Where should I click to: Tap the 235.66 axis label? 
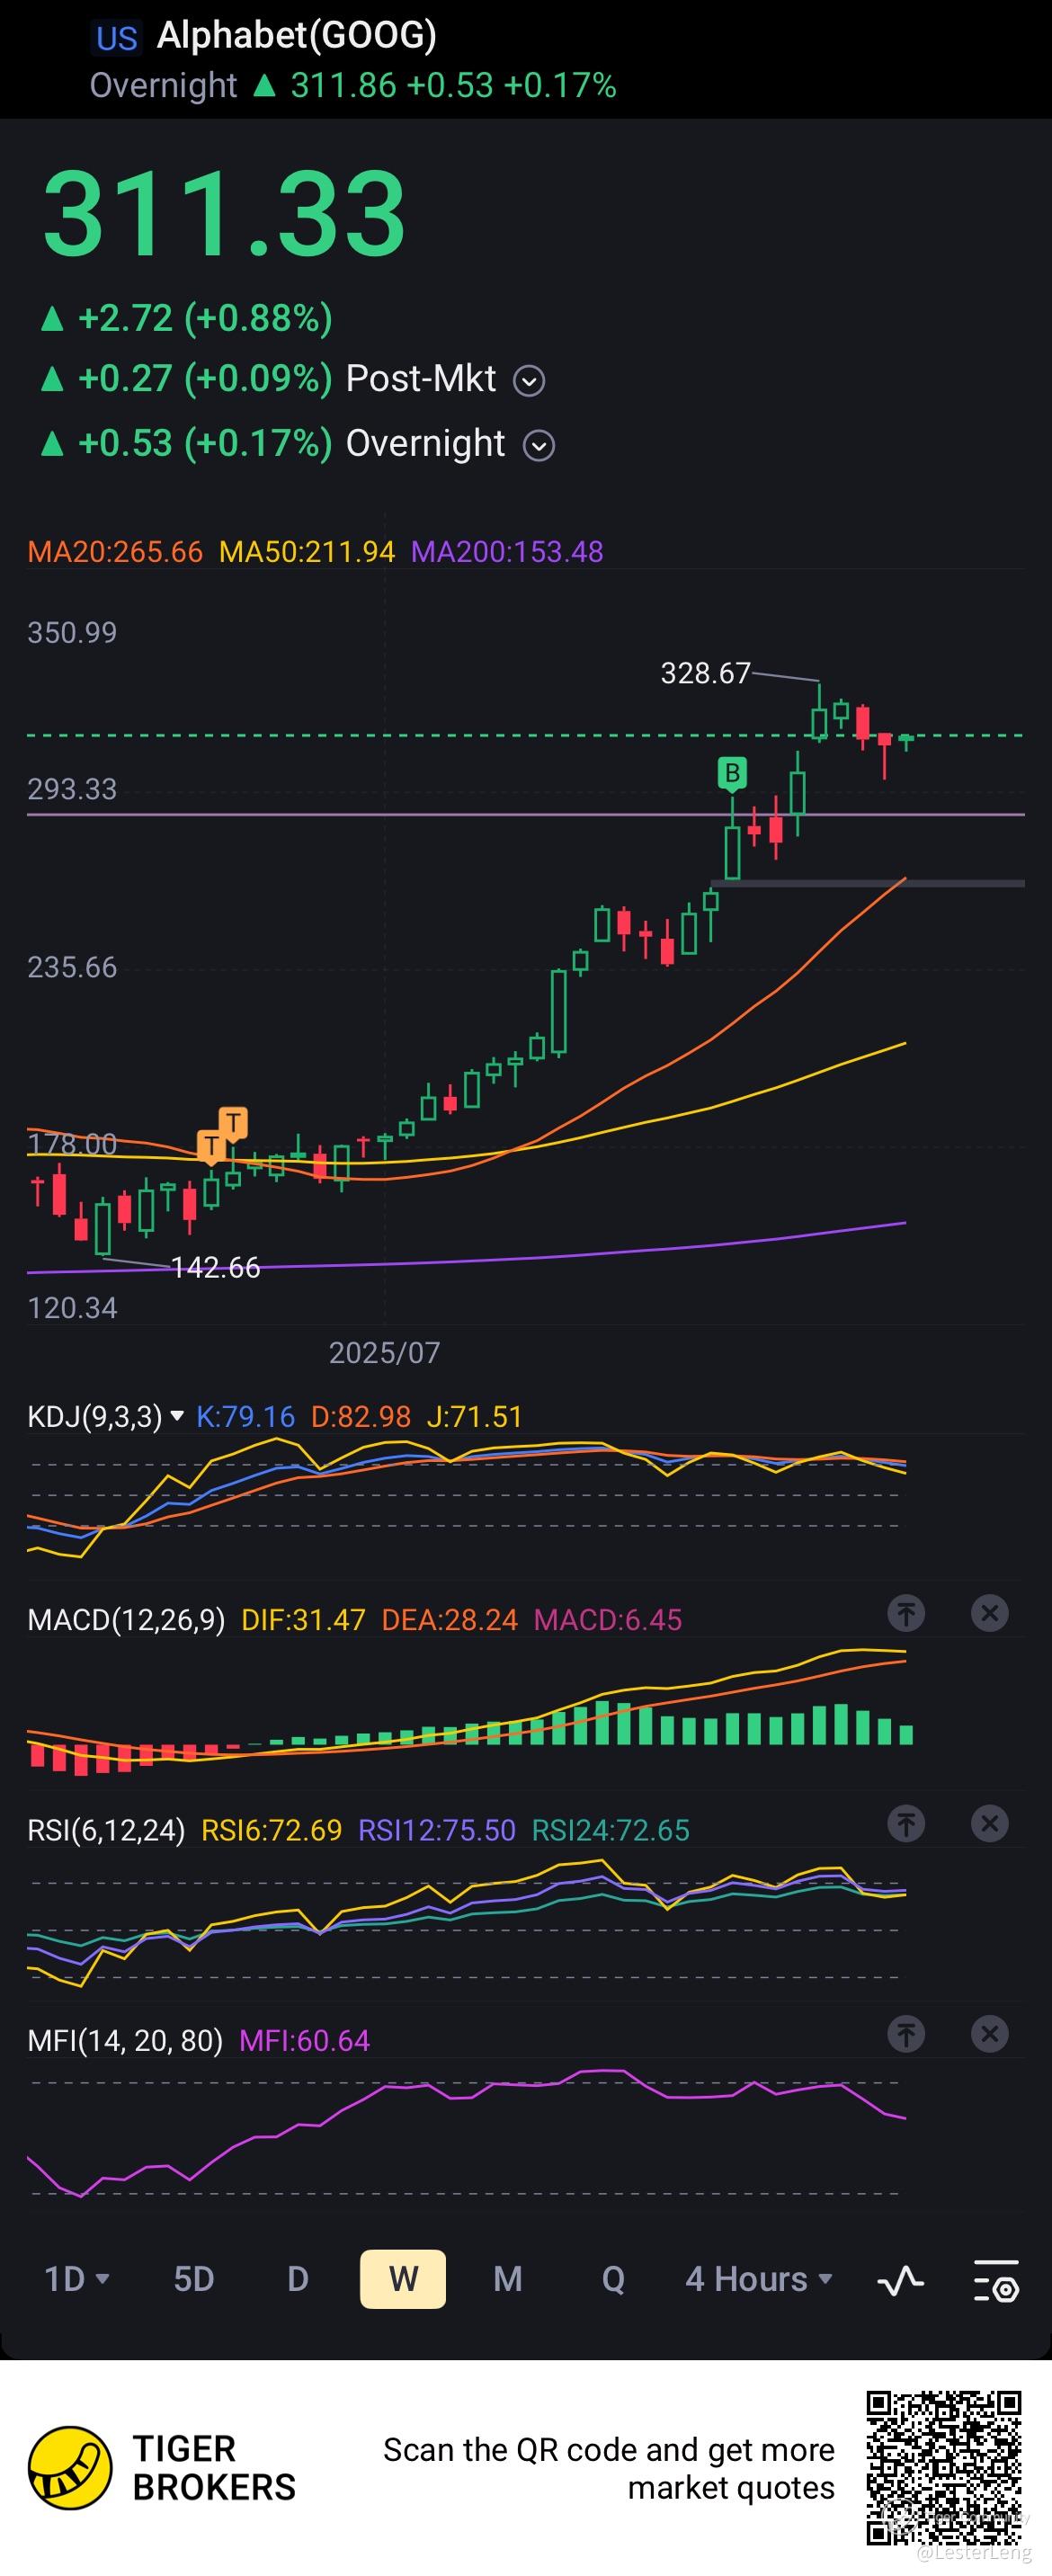click(72, 967)
